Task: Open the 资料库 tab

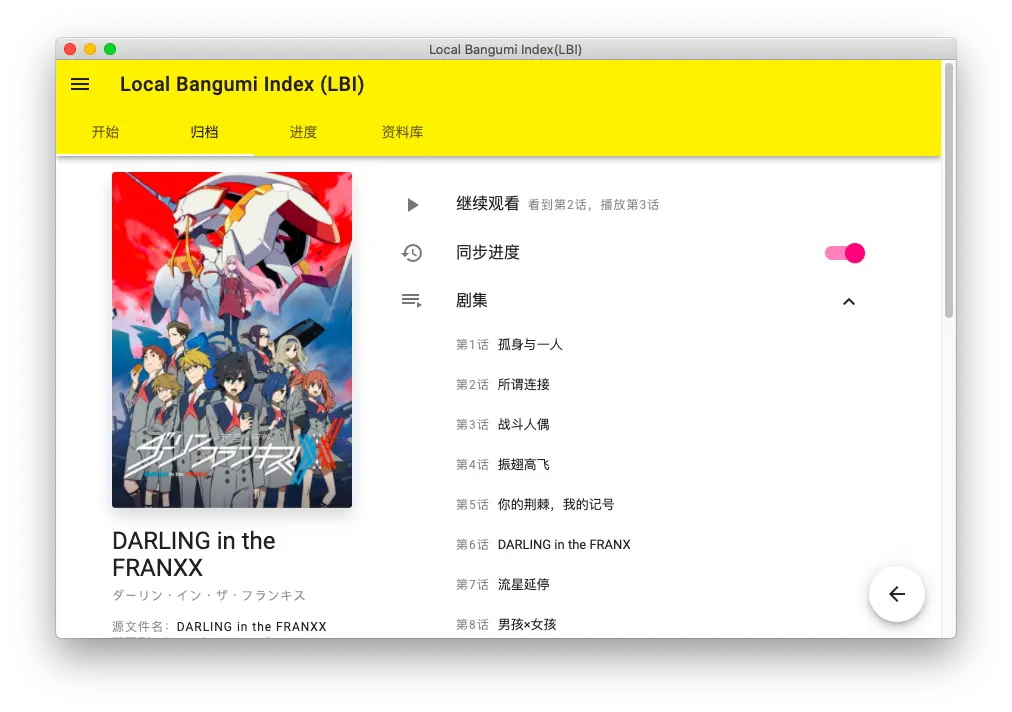Action: pyautogui.click(x=402, y=132)
